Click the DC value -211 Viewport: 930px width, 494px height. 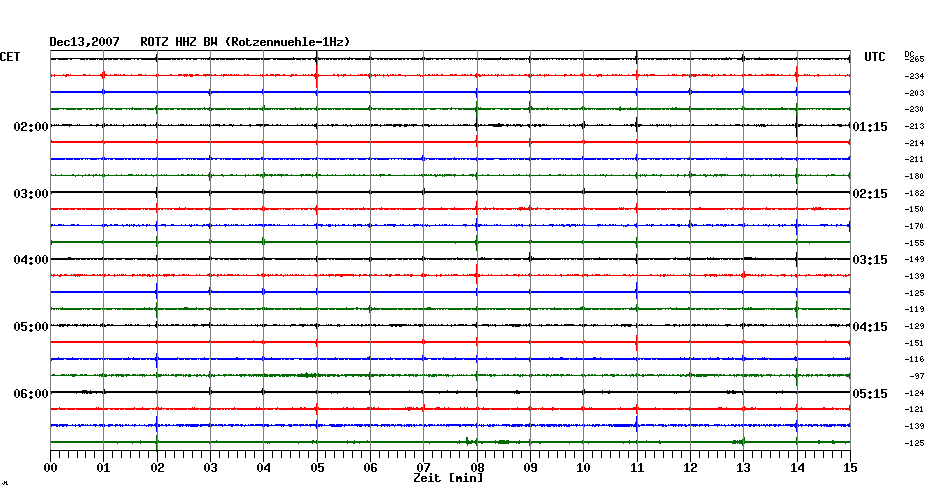tap(914, 160)
